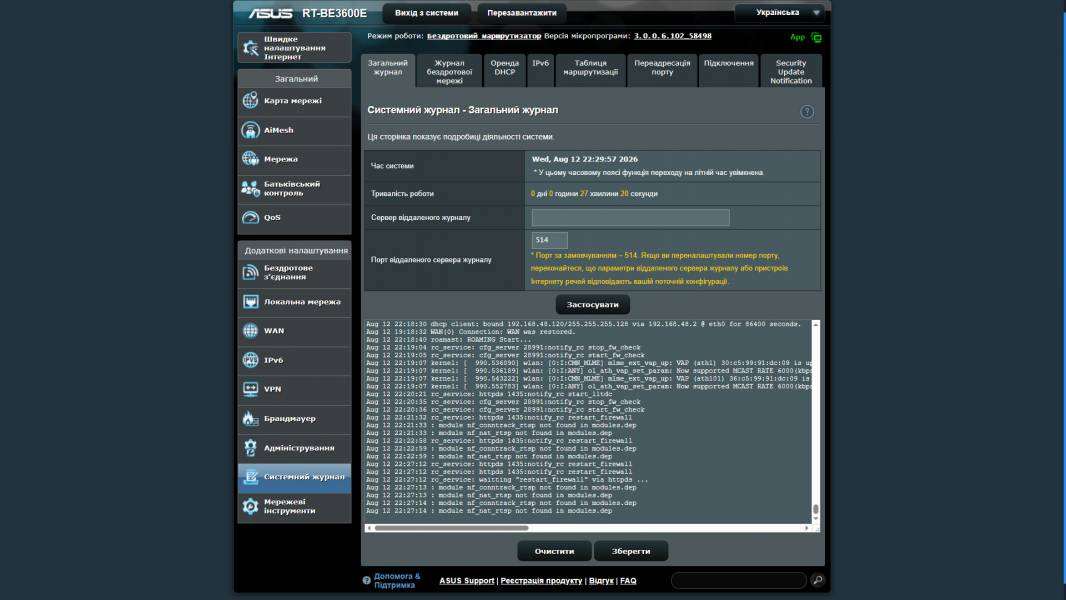Image resolution: width=1066 pixels, height=600 pixels.
Task: Open the Мережа globe icon
Action: pyautogui.click(x=250, y=159)
